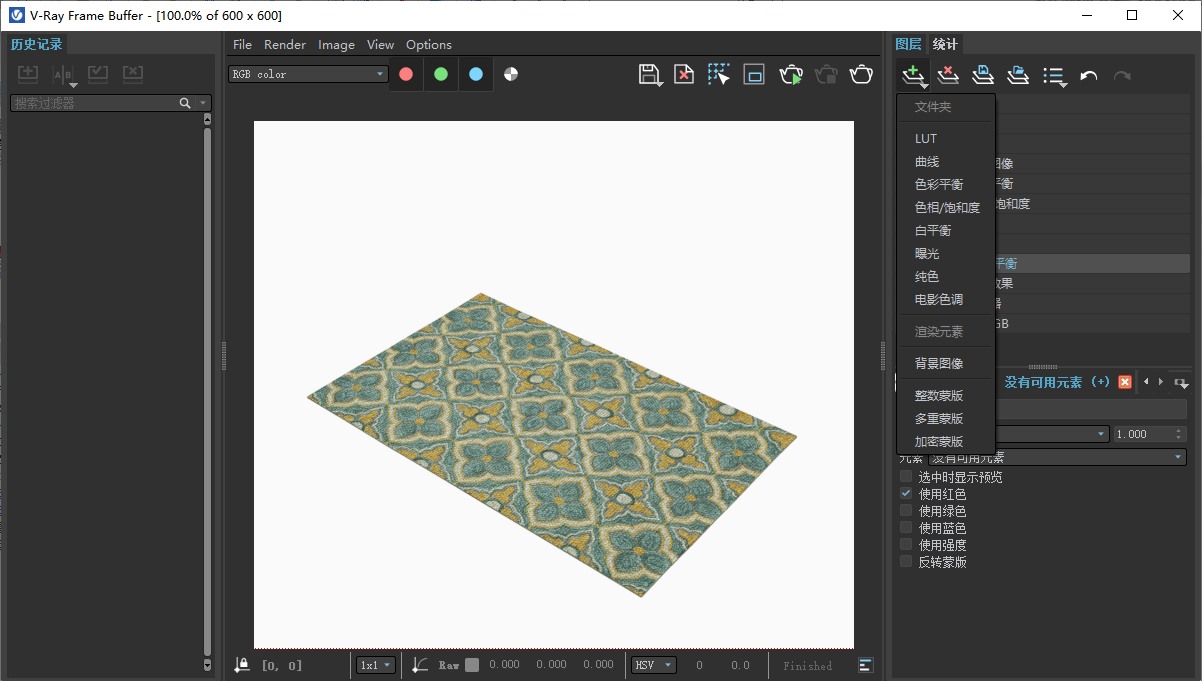This screenshot has height=681, width=1202.
Task: Click the save image icon in toolbar
Action: click(649, 74)
